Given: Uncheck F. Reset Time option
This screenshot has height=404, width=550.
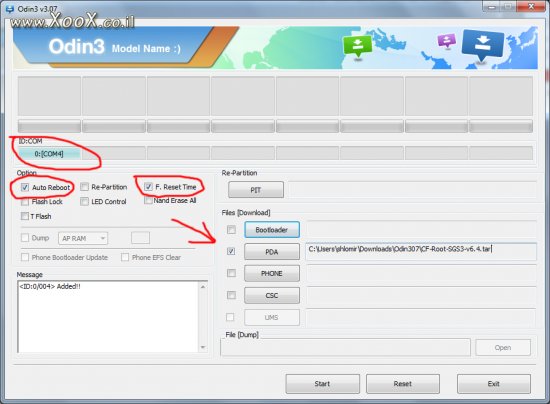Looking at the screenshot, I should [x=148, y=187].
